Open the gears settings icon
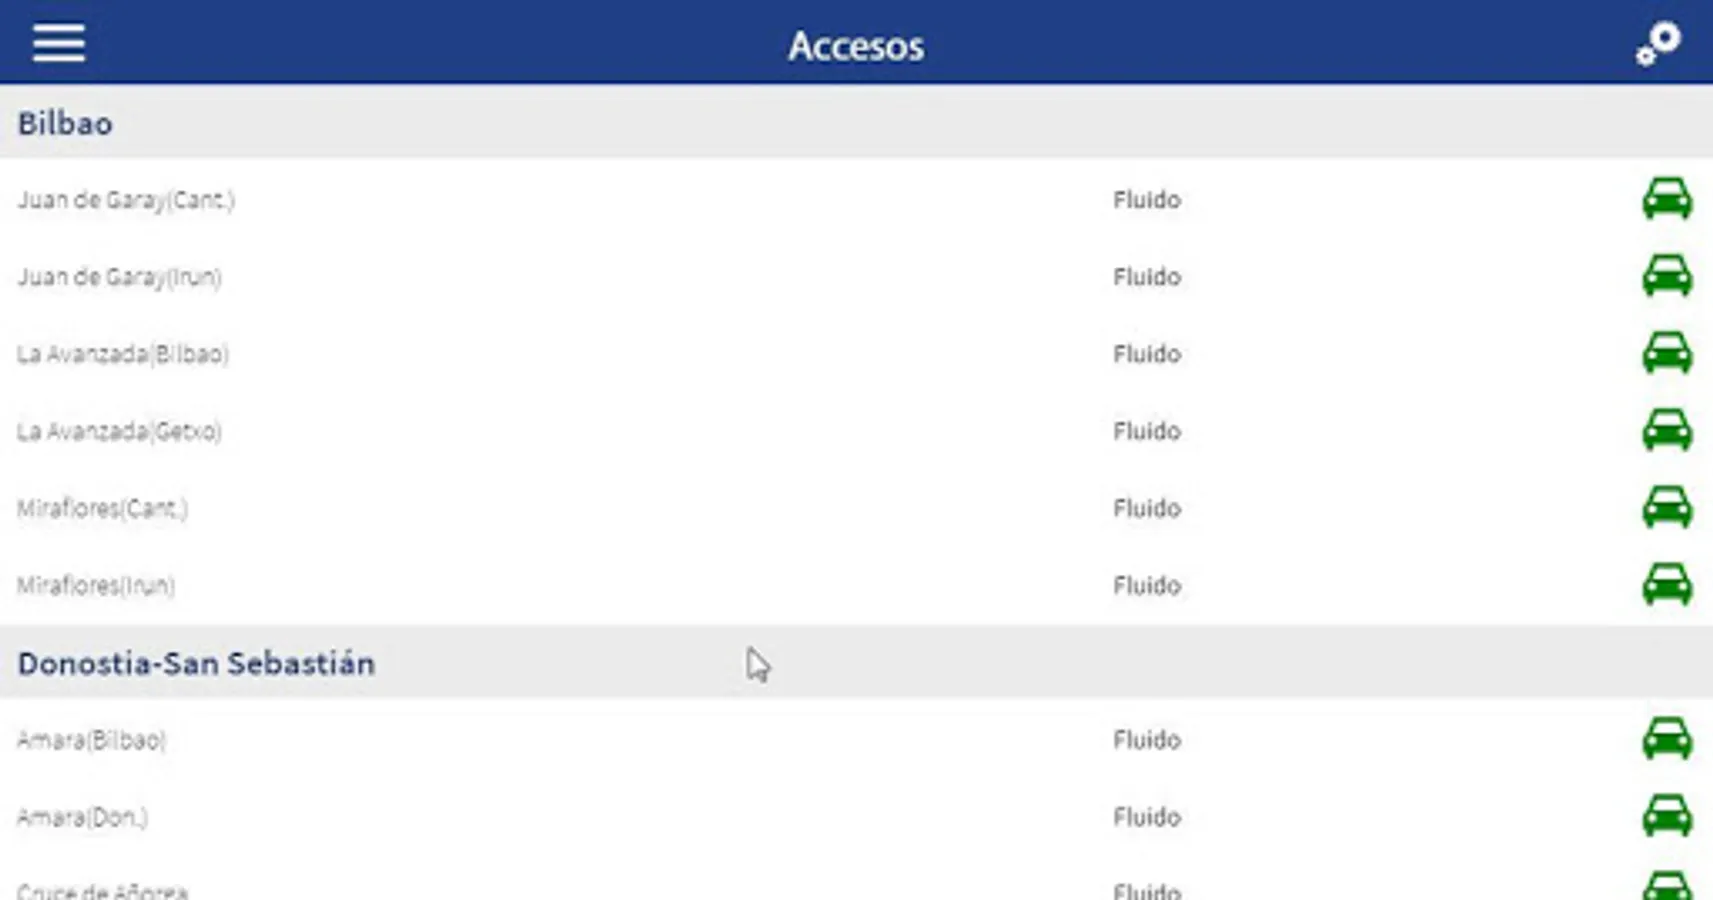 point(1658,44)
